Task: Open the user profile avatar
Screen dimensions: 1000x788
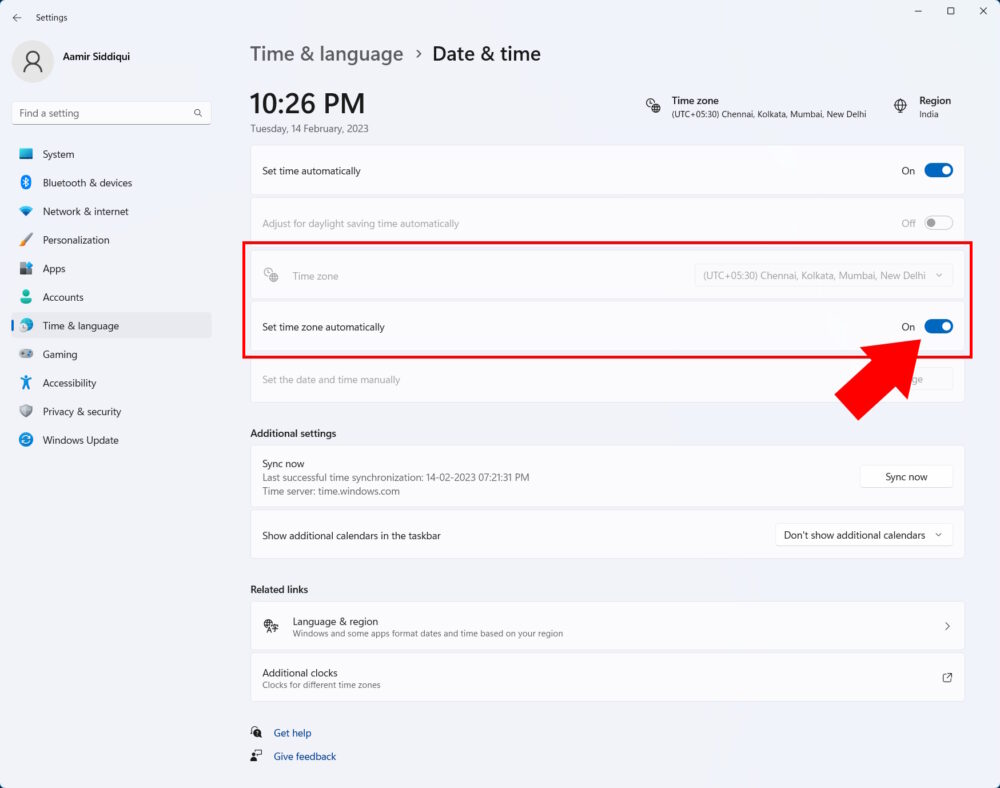Action: 33,62
